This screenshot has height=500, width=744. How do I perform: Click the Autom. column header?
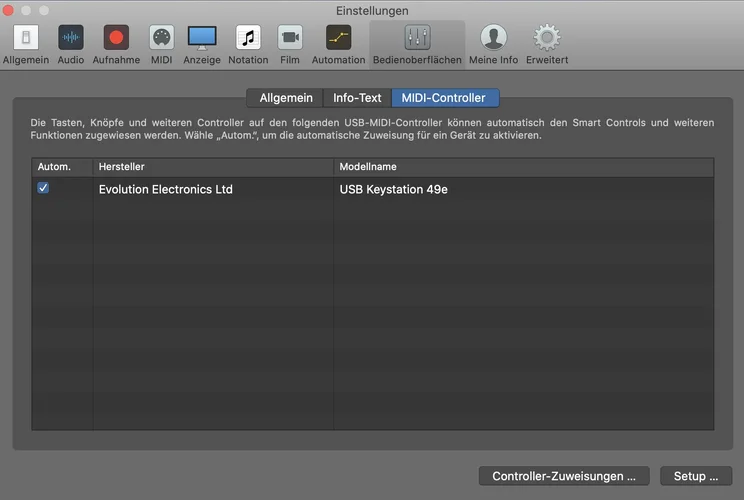coord(62,167)
